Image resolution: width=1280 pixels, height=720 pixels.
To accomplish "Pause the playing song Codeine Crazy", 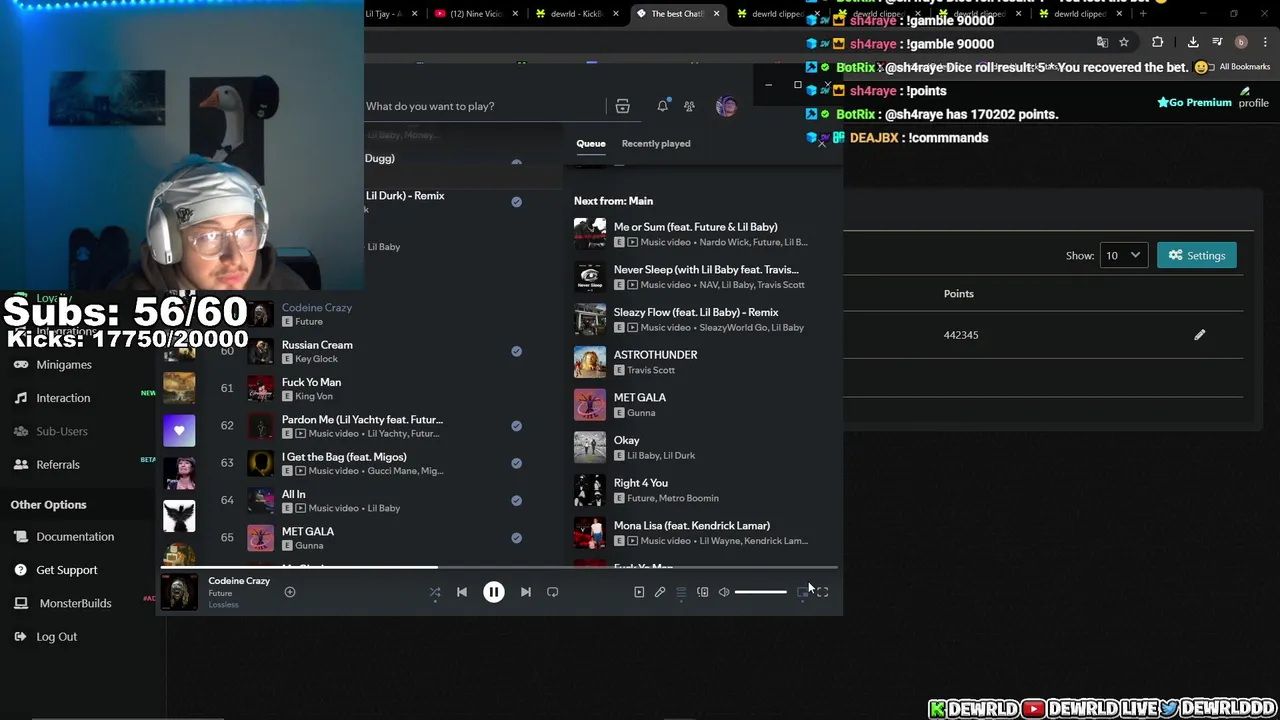I will (x=494, y=592).
